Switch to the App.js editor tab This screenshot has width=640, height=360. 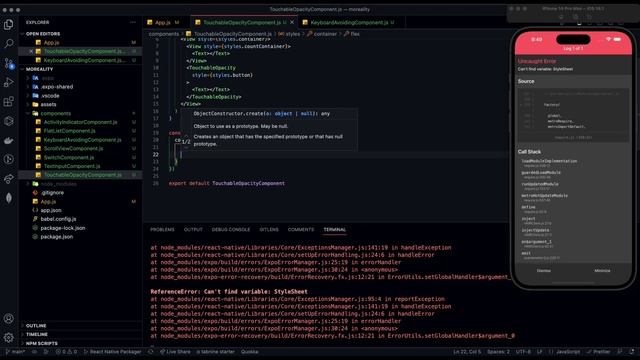click(x=162, y=22)
